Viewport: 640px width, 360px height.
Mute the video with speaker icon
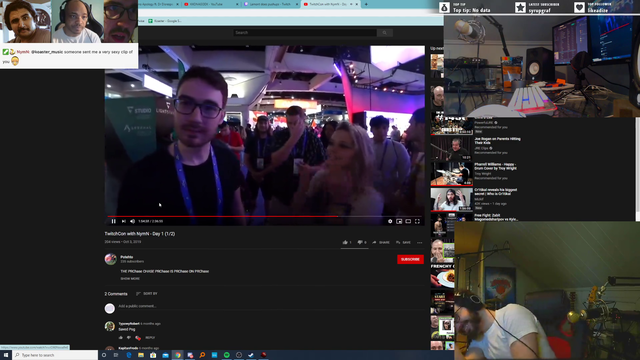click(133, 221)
